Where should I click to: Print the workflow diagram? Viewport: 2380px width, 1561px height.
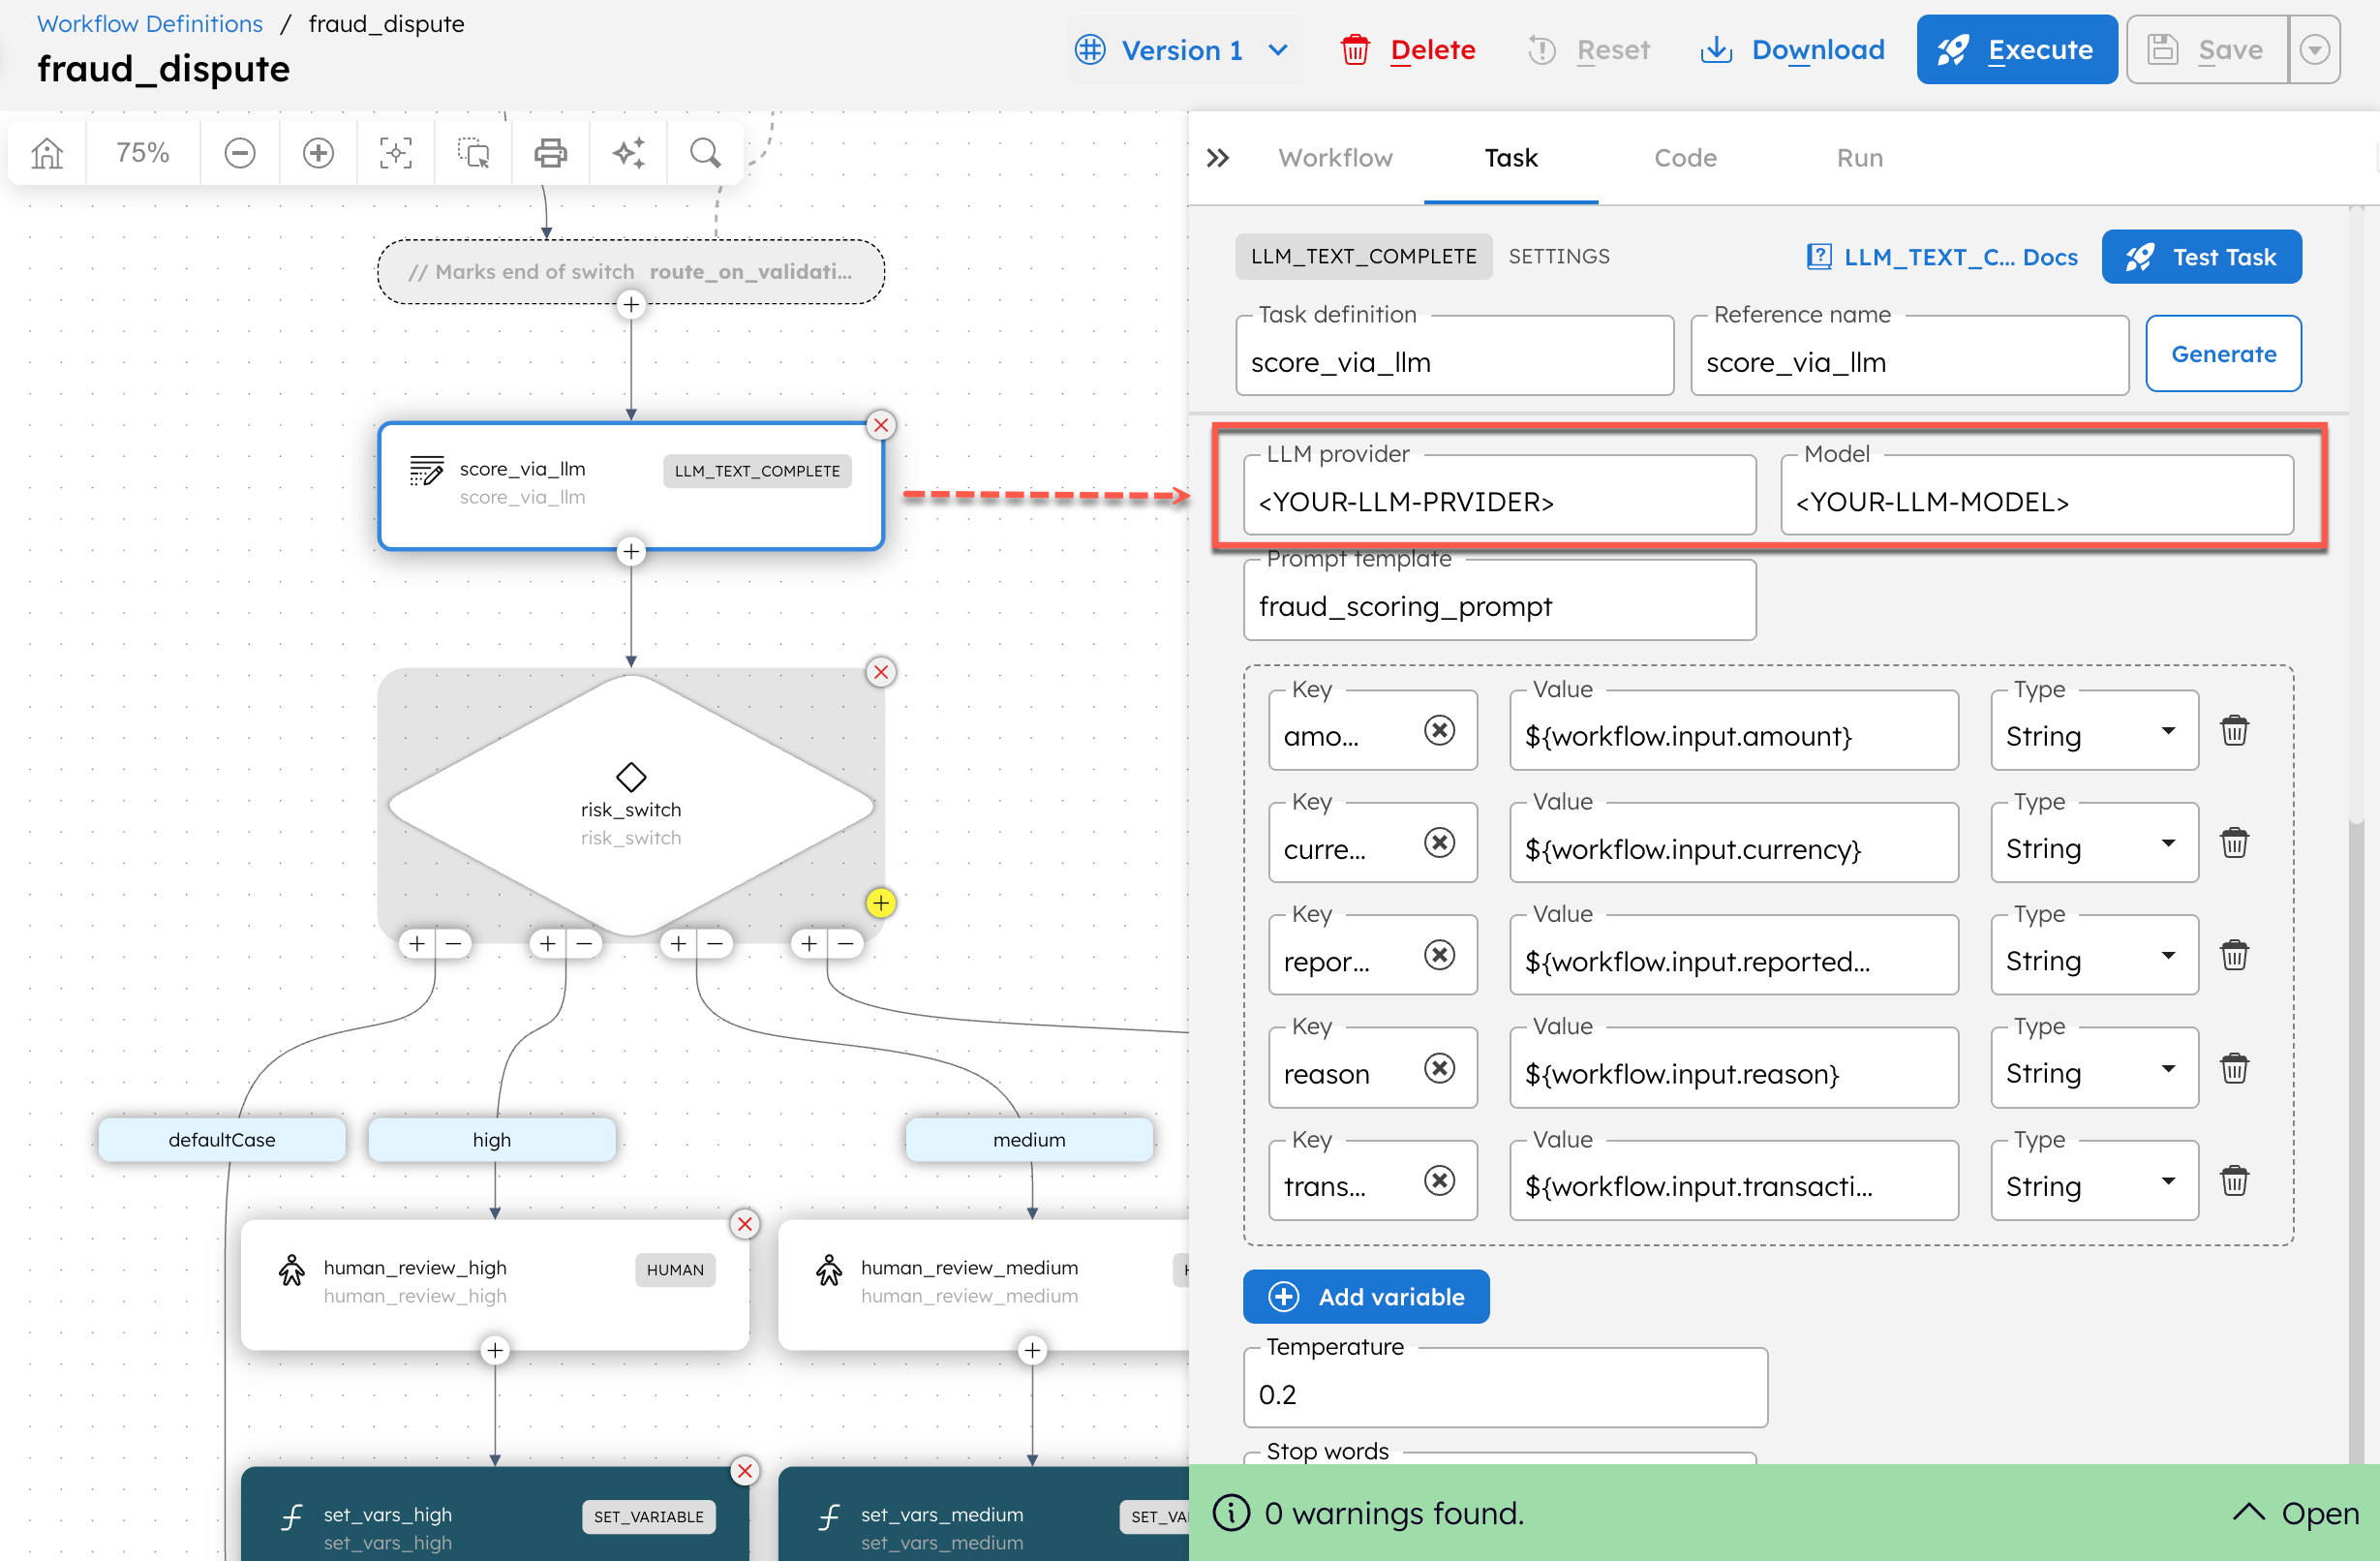coord(550,152)
